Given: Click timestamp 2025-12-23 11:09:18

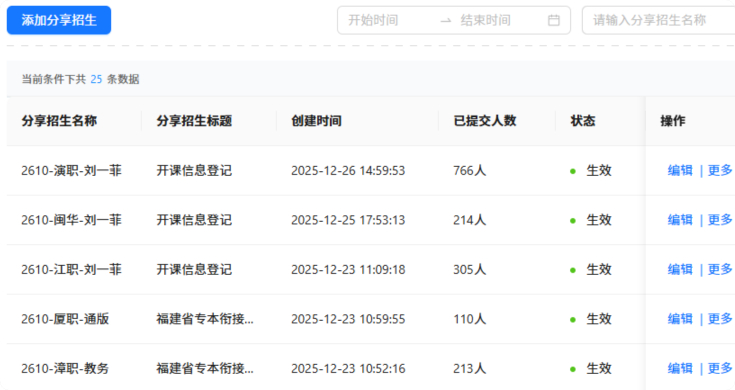Looking at the screenshot, I should coord(348,270).
